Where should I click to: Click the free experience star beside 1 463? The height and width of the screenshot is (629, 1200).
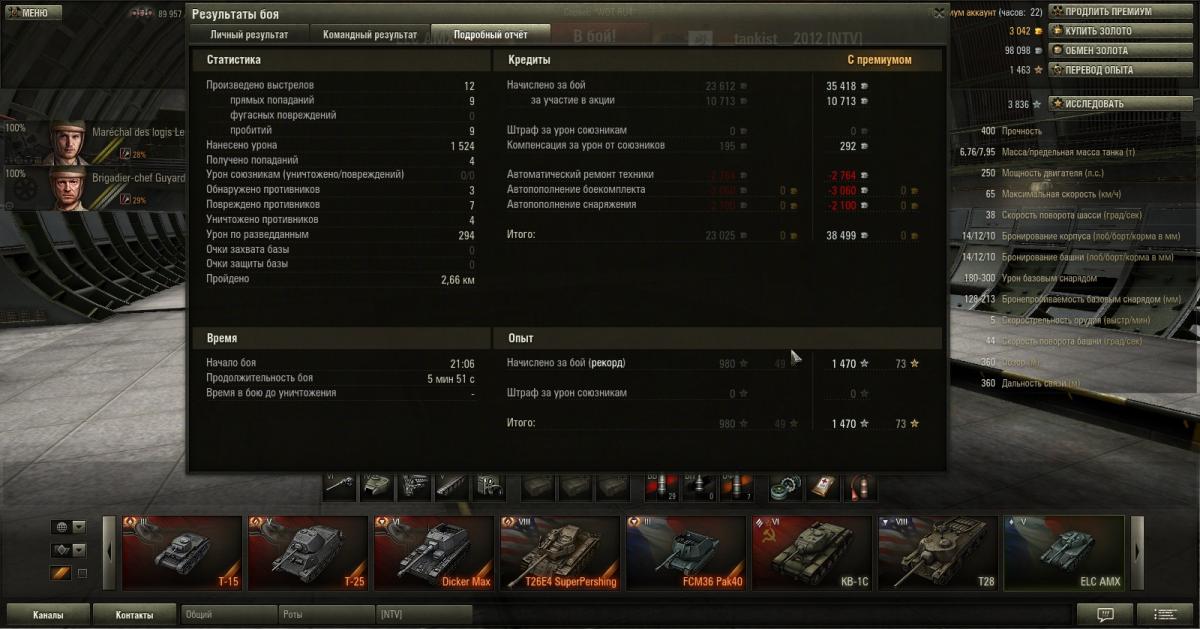pyautogui.click(x=1038, y=70)
